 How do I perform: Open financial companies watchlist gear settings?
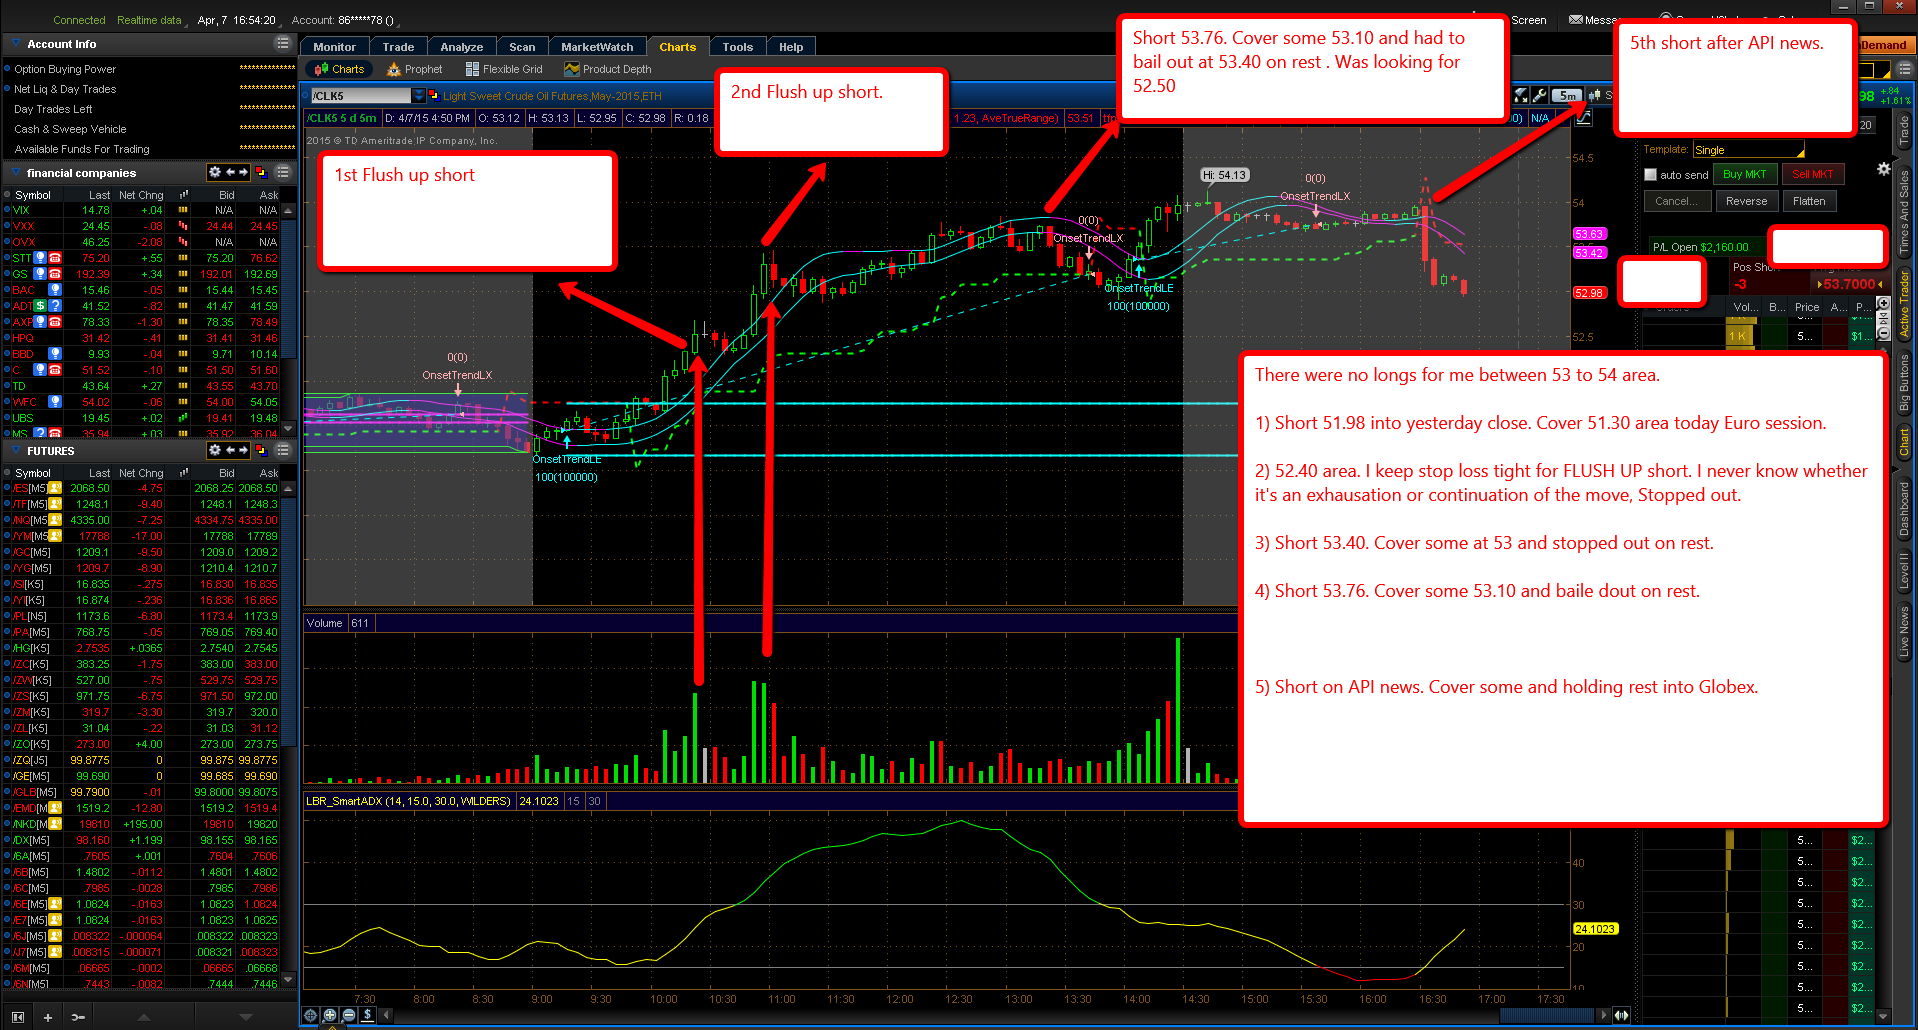point(214,172)
